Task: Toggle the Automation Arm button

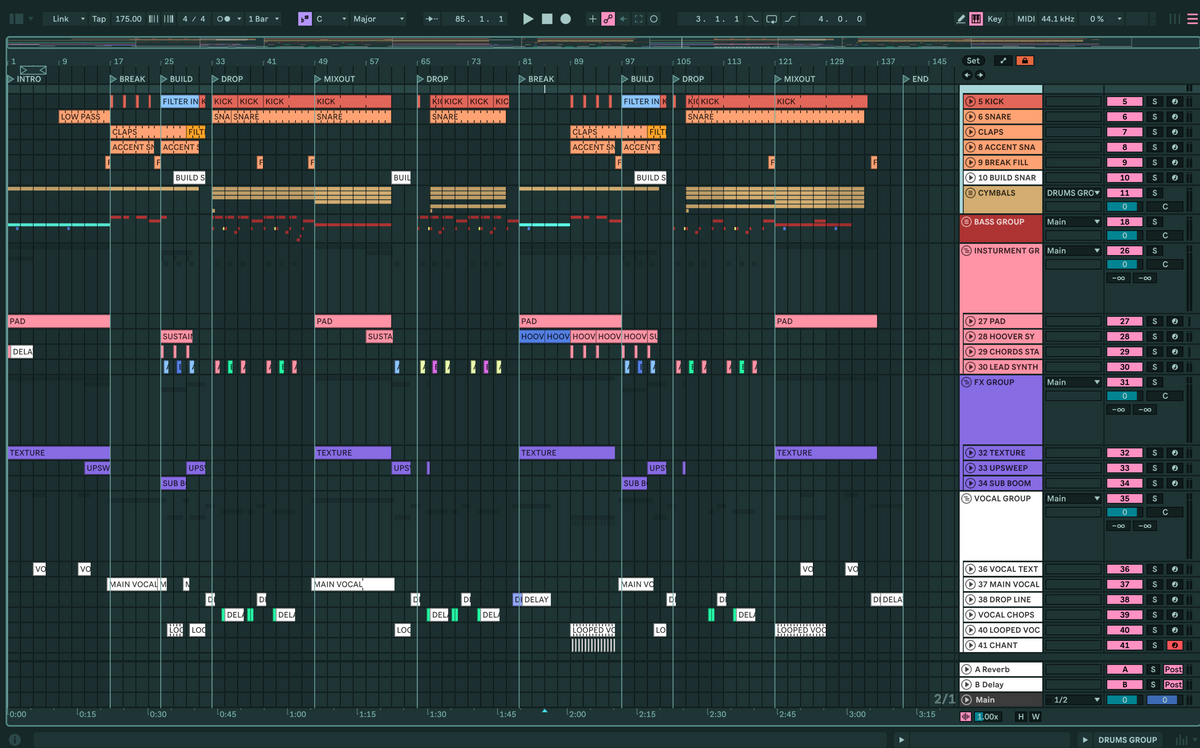Action: (607, 18)
